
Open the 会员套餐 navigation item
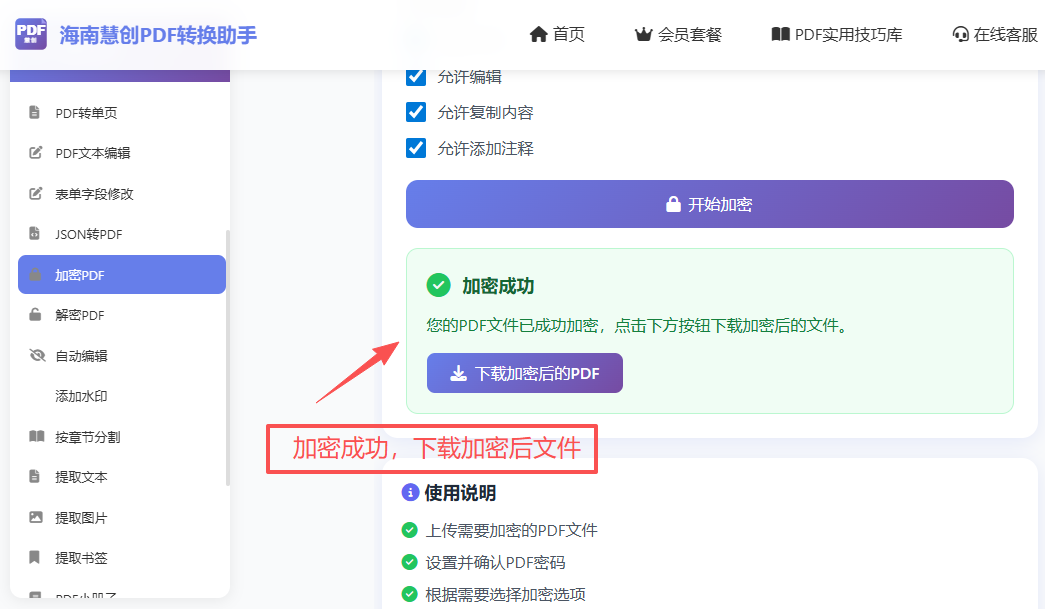tap(678, 34)
